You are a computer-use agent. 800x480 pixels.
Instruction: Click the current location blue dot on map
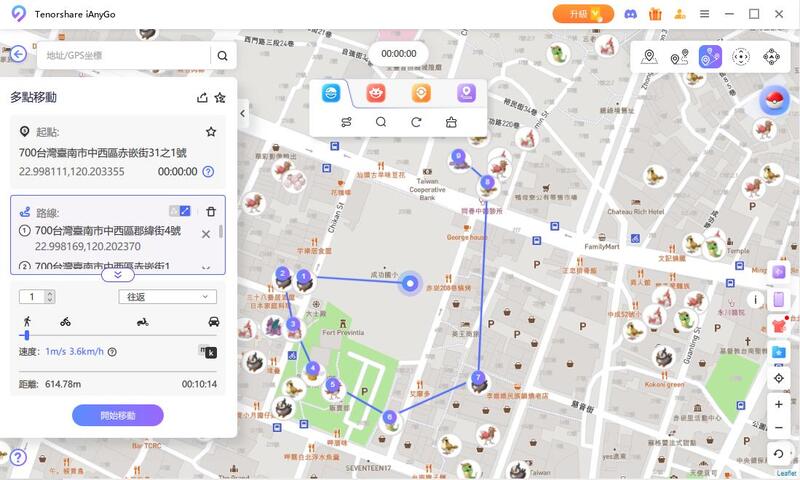(410, 284)
